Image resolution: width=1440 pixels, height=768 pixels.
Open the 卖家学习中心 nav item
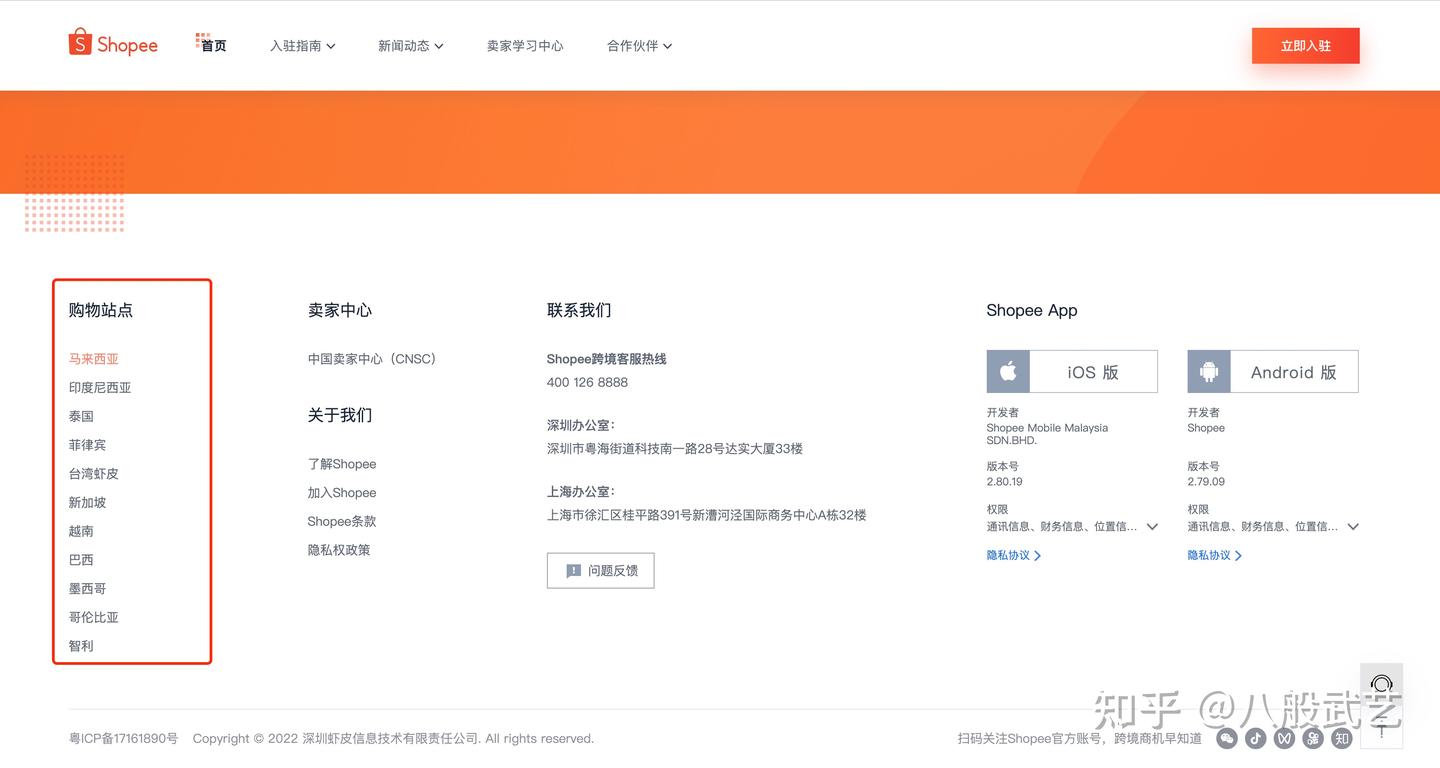point(525,46)
